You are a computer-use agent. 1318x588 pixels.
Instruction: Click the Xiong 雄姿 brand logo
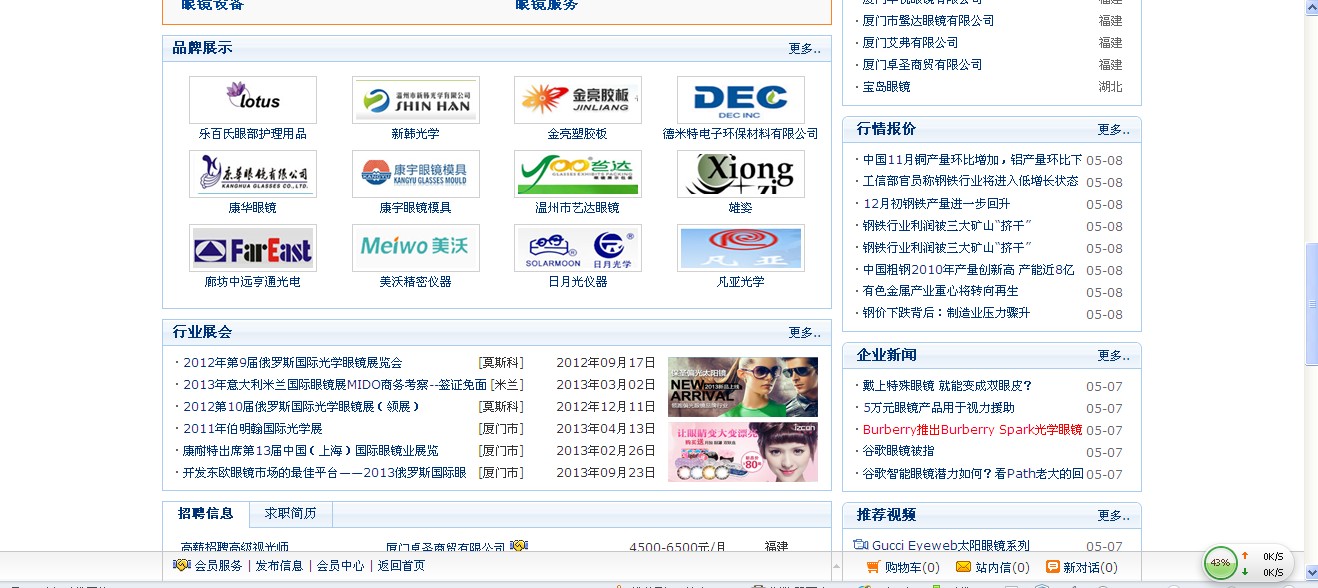click(740, 174)
